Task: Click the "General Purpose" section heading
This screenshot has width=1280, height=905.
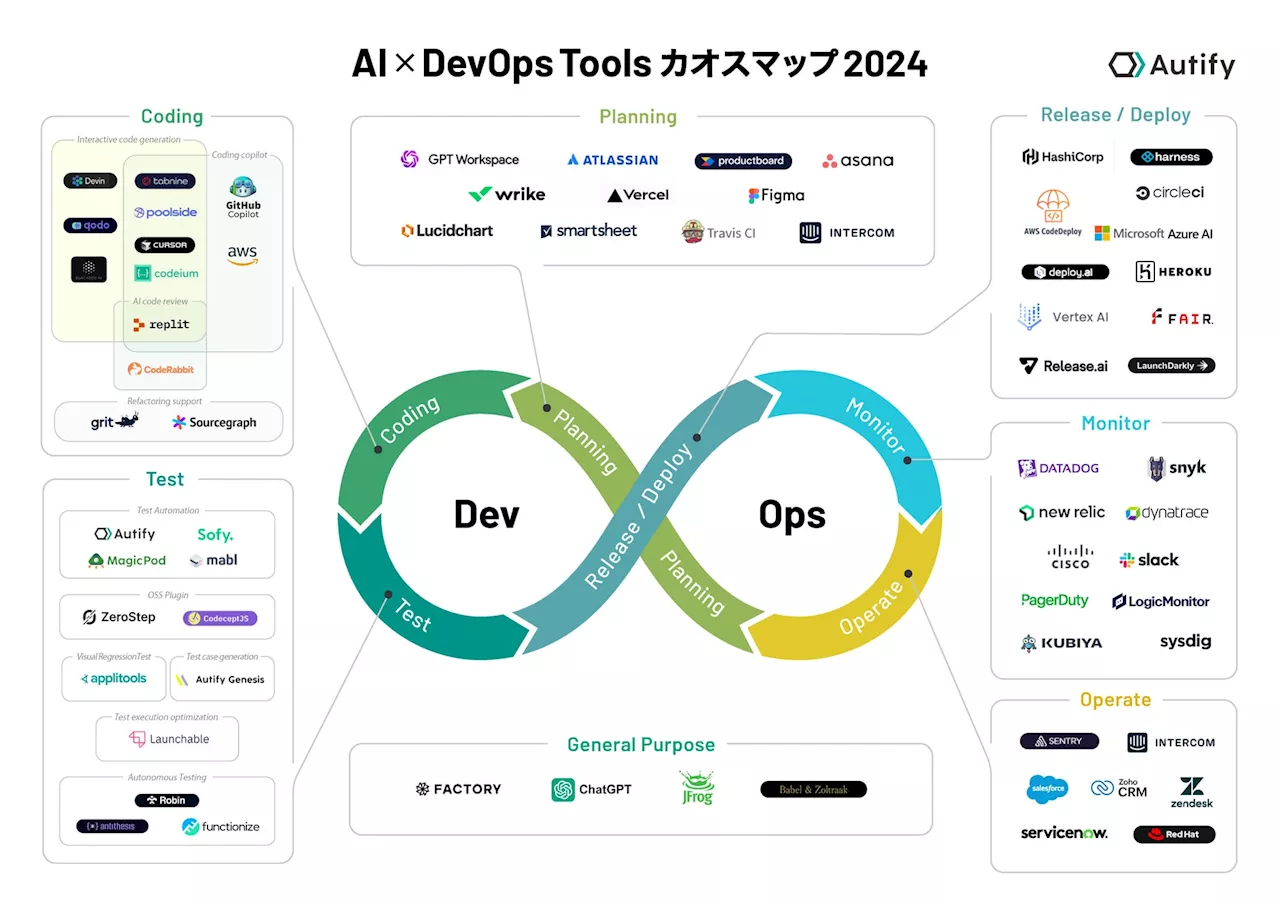Action: (x=641, y=745)
